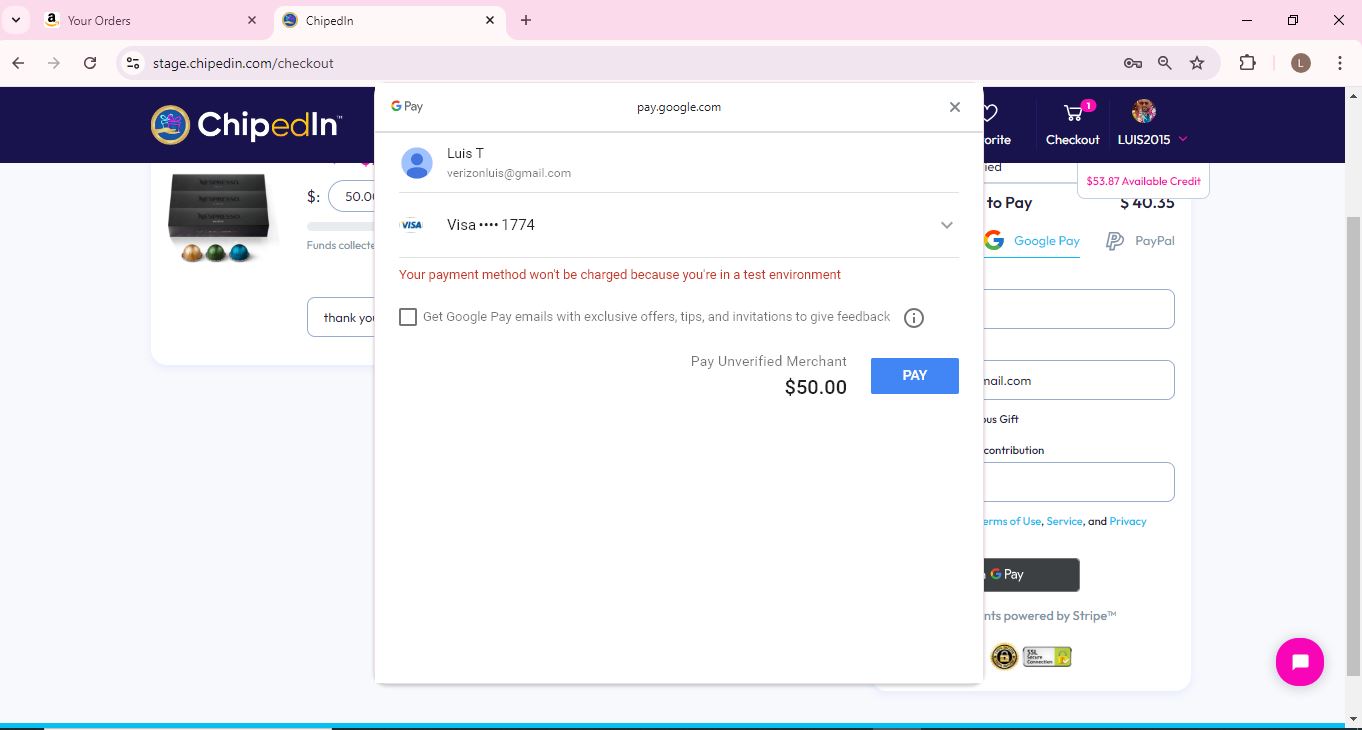Click the email input field ending mail.com

pos(1078,380)
